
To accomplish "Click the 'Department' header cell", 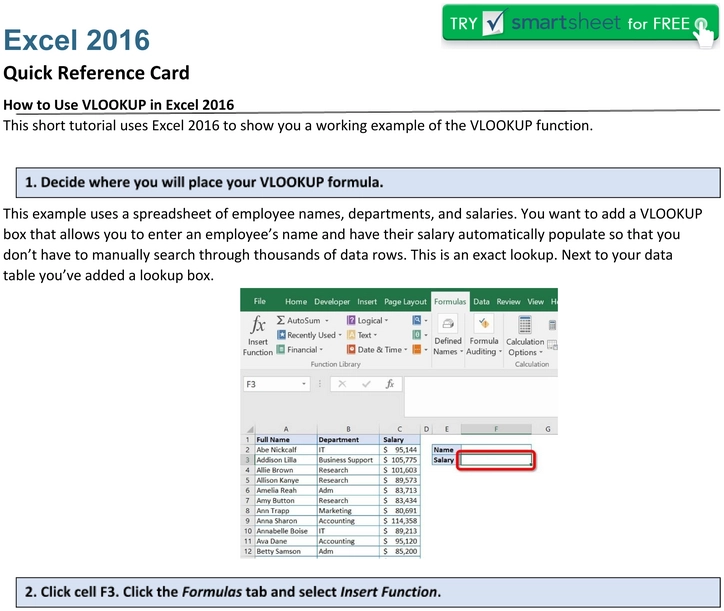I will pos(348,440).
